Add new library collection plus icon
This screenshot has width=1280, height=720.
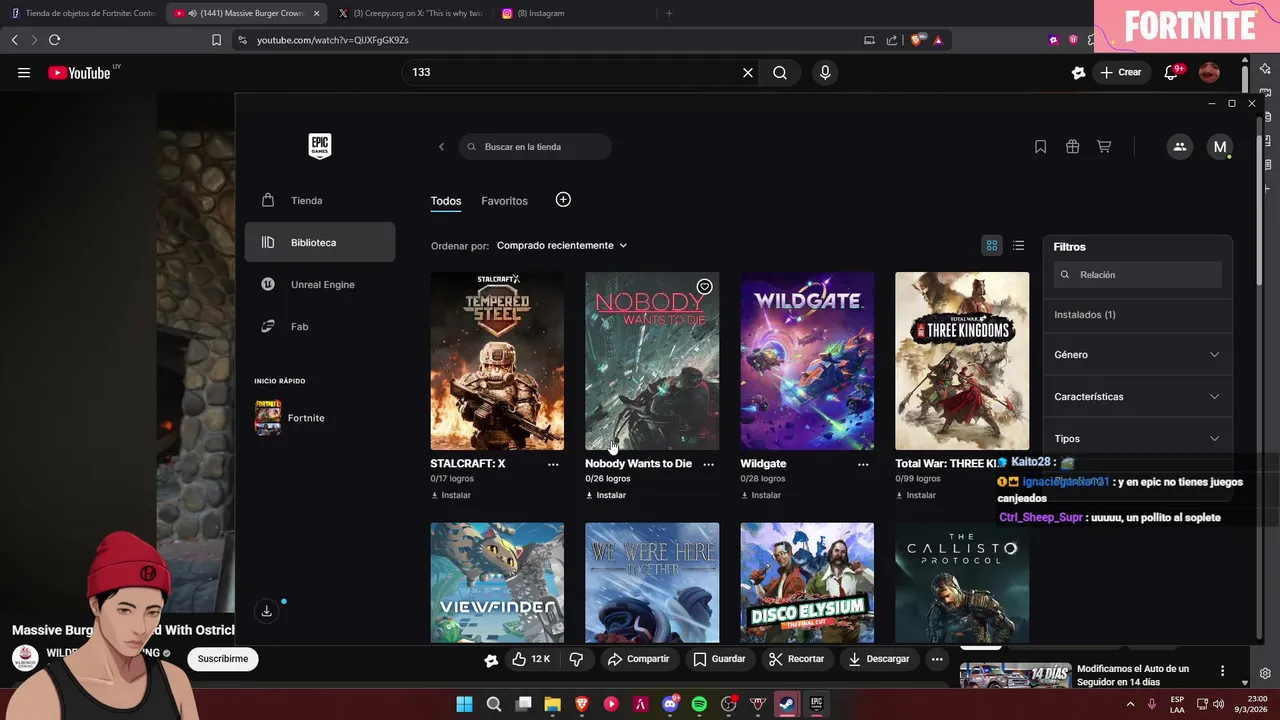tap(563, 200)
